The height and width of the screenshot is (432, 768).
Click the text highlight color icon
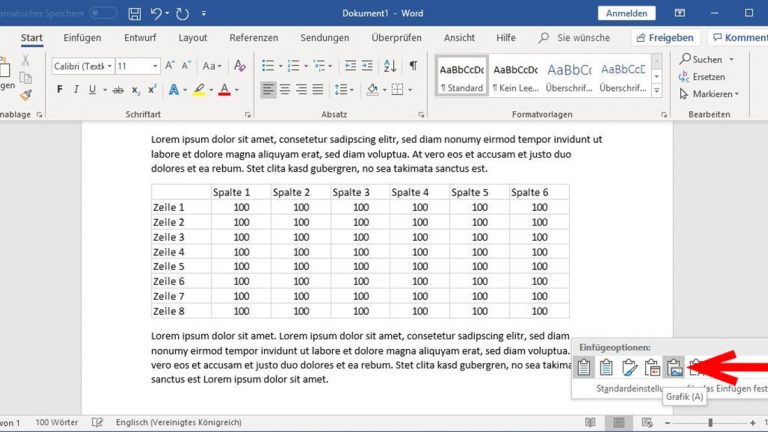(198, 89)
